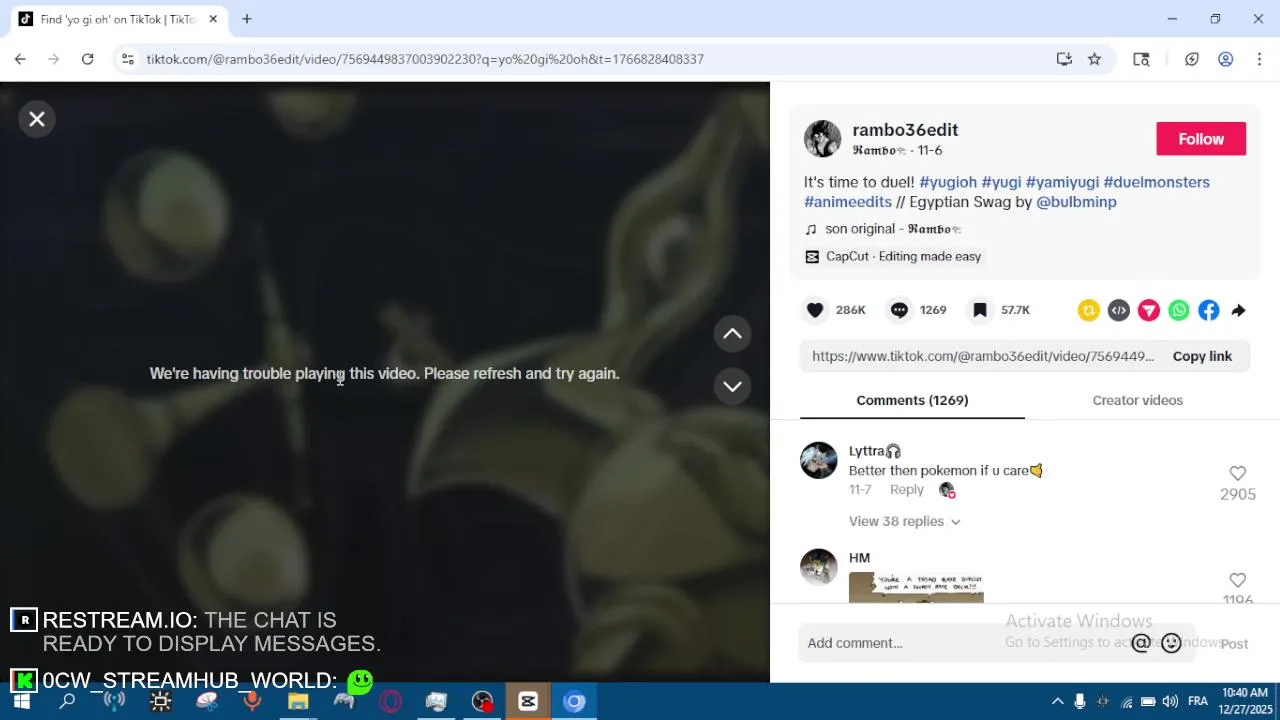This screenshot has width=1280, height=720.
Task: Open CapCut from taskbar
Action: pos(528,701)
